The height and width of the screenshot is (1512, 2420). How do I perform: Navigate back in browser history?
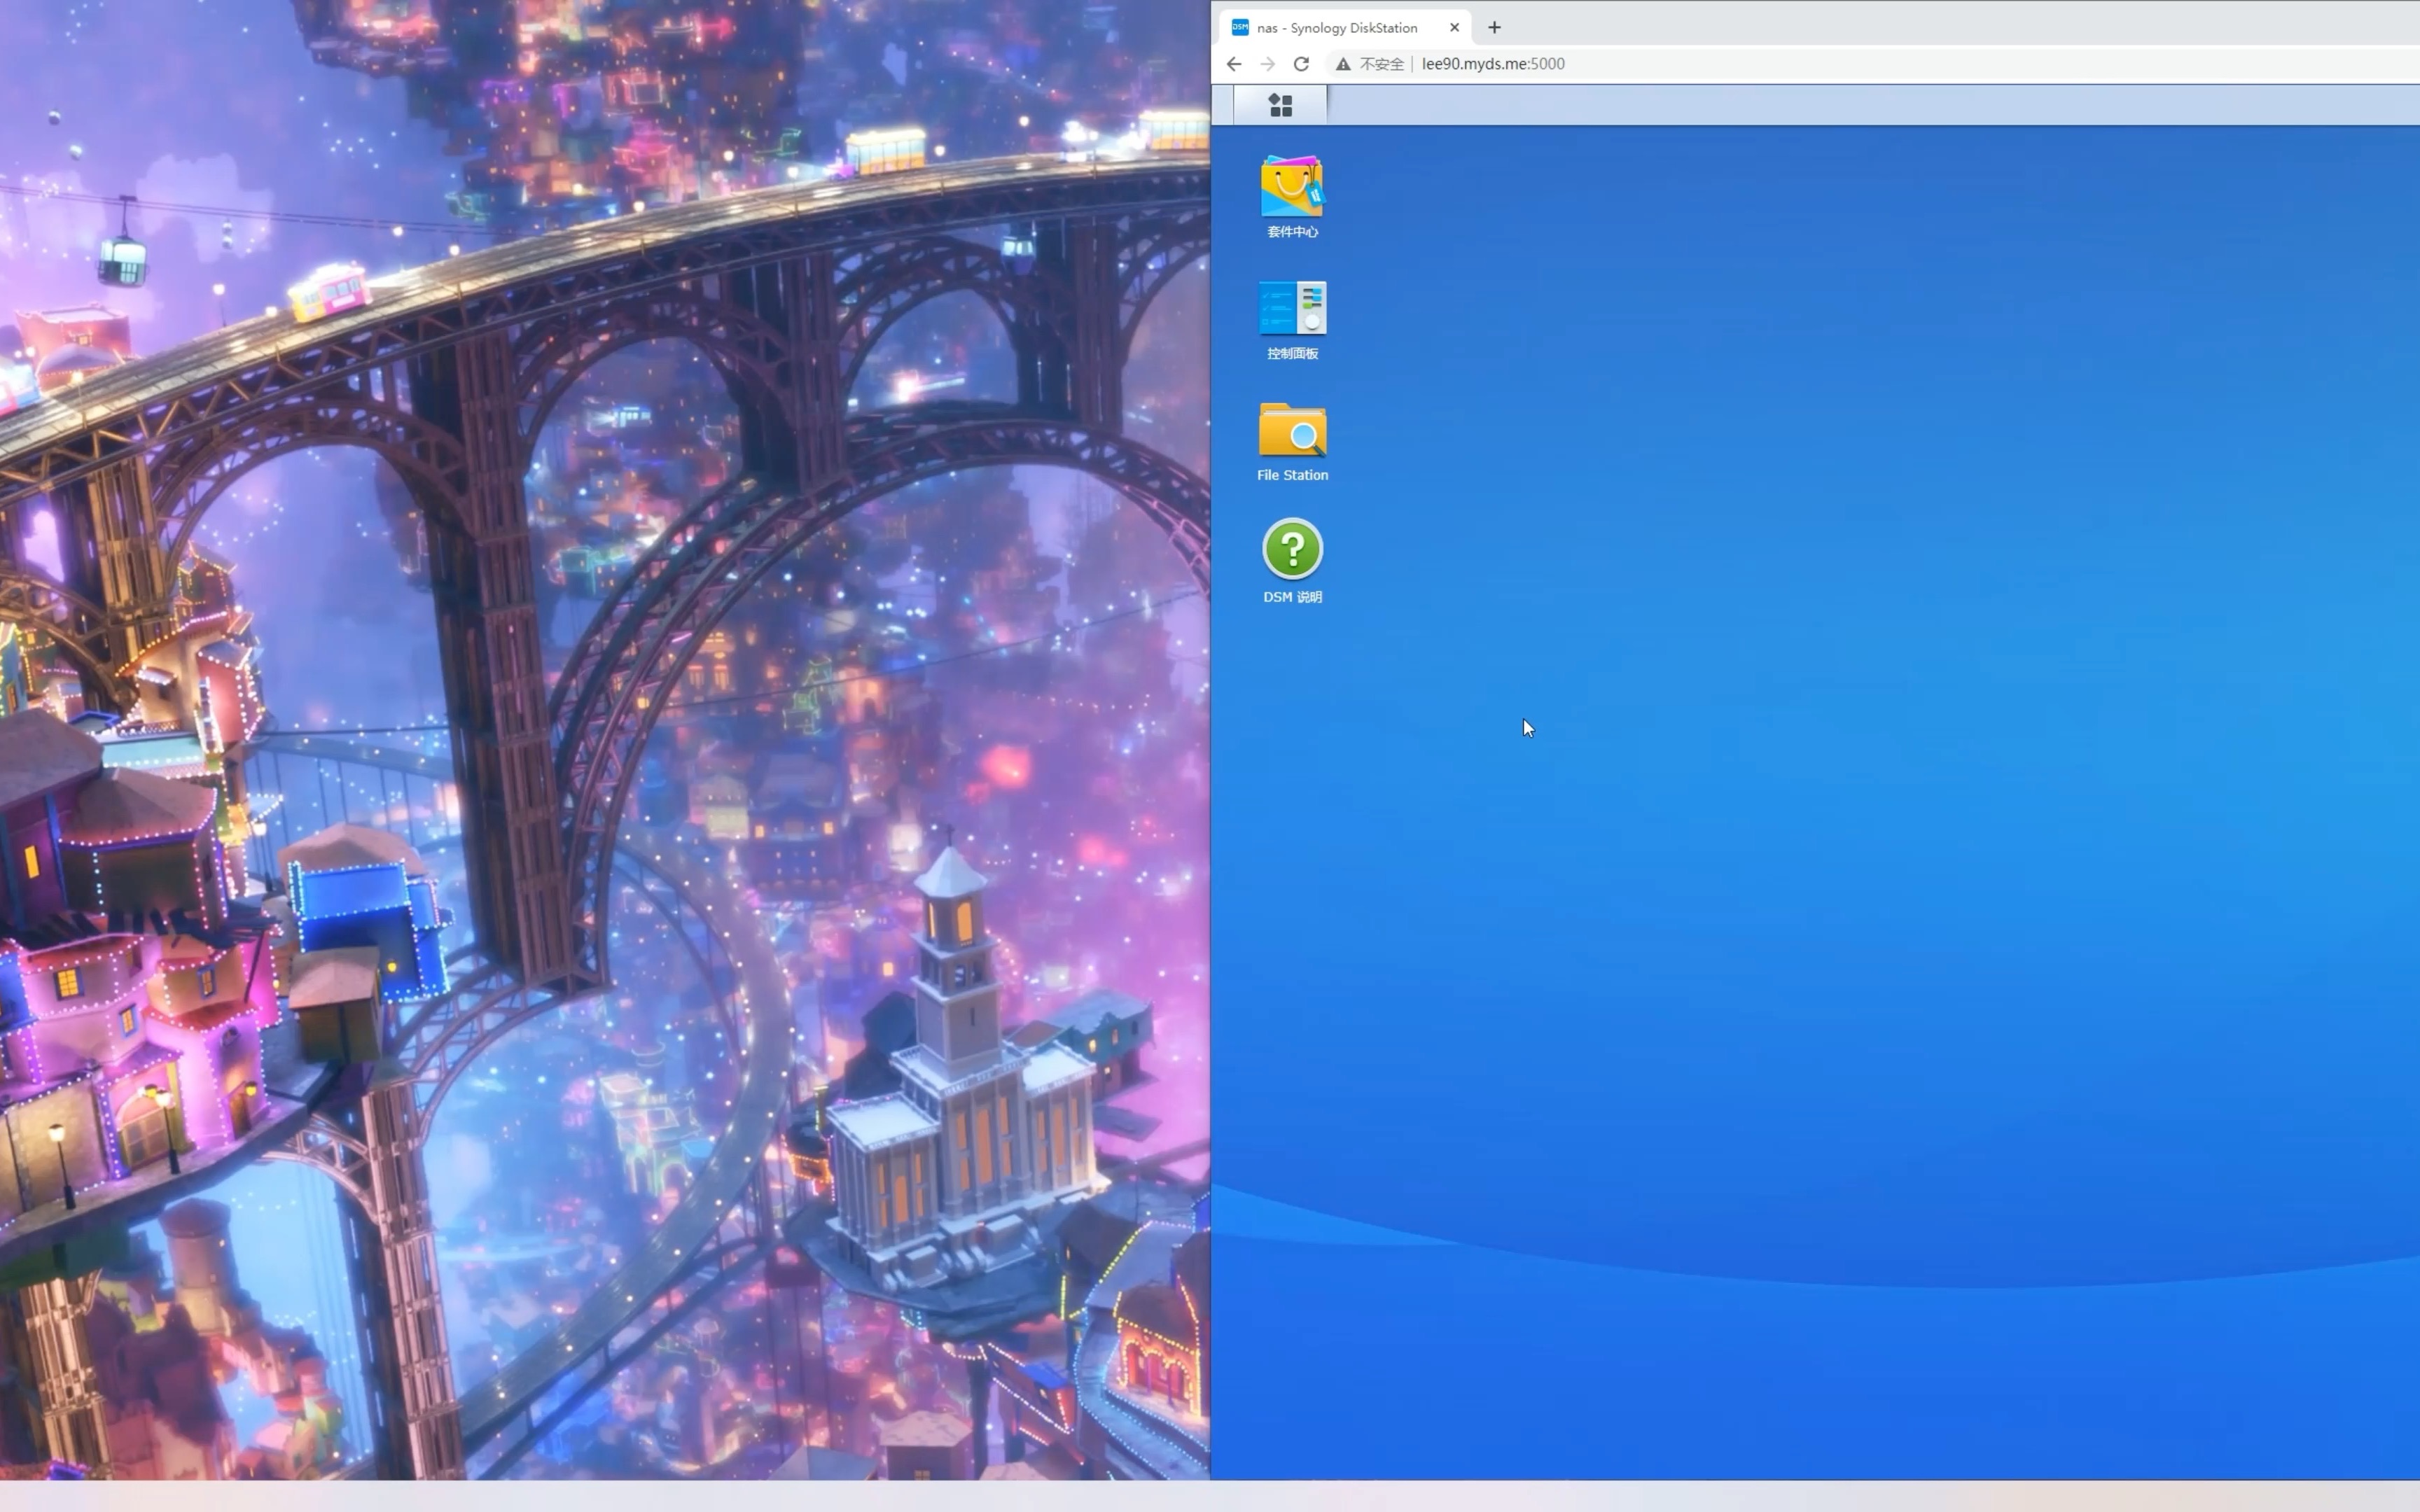point(1235,63)
